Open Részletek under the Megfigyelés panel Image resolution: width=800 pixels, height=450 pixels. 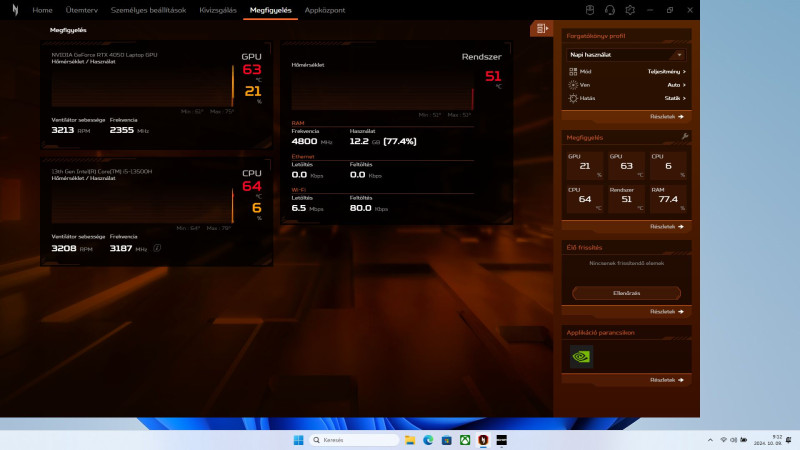pos(666,227)
